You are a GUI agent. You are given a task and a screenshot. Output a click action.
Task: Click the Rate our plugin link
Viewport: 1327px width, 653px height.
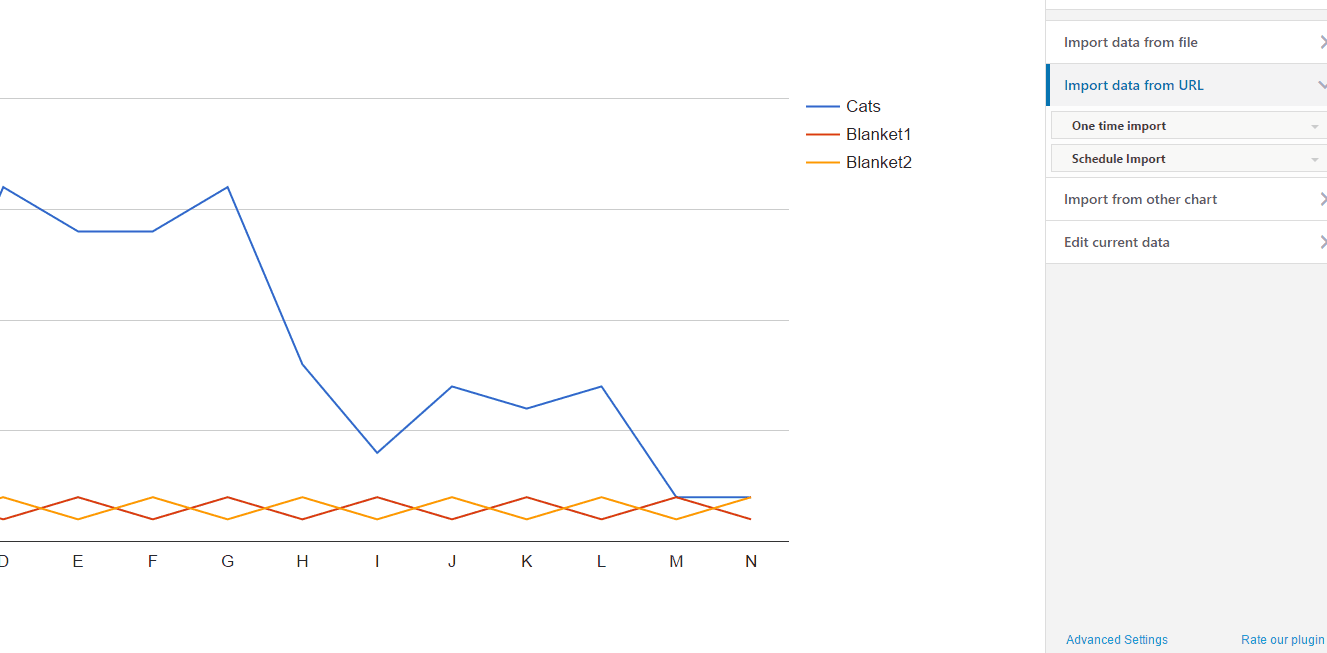coord(1282,640)
